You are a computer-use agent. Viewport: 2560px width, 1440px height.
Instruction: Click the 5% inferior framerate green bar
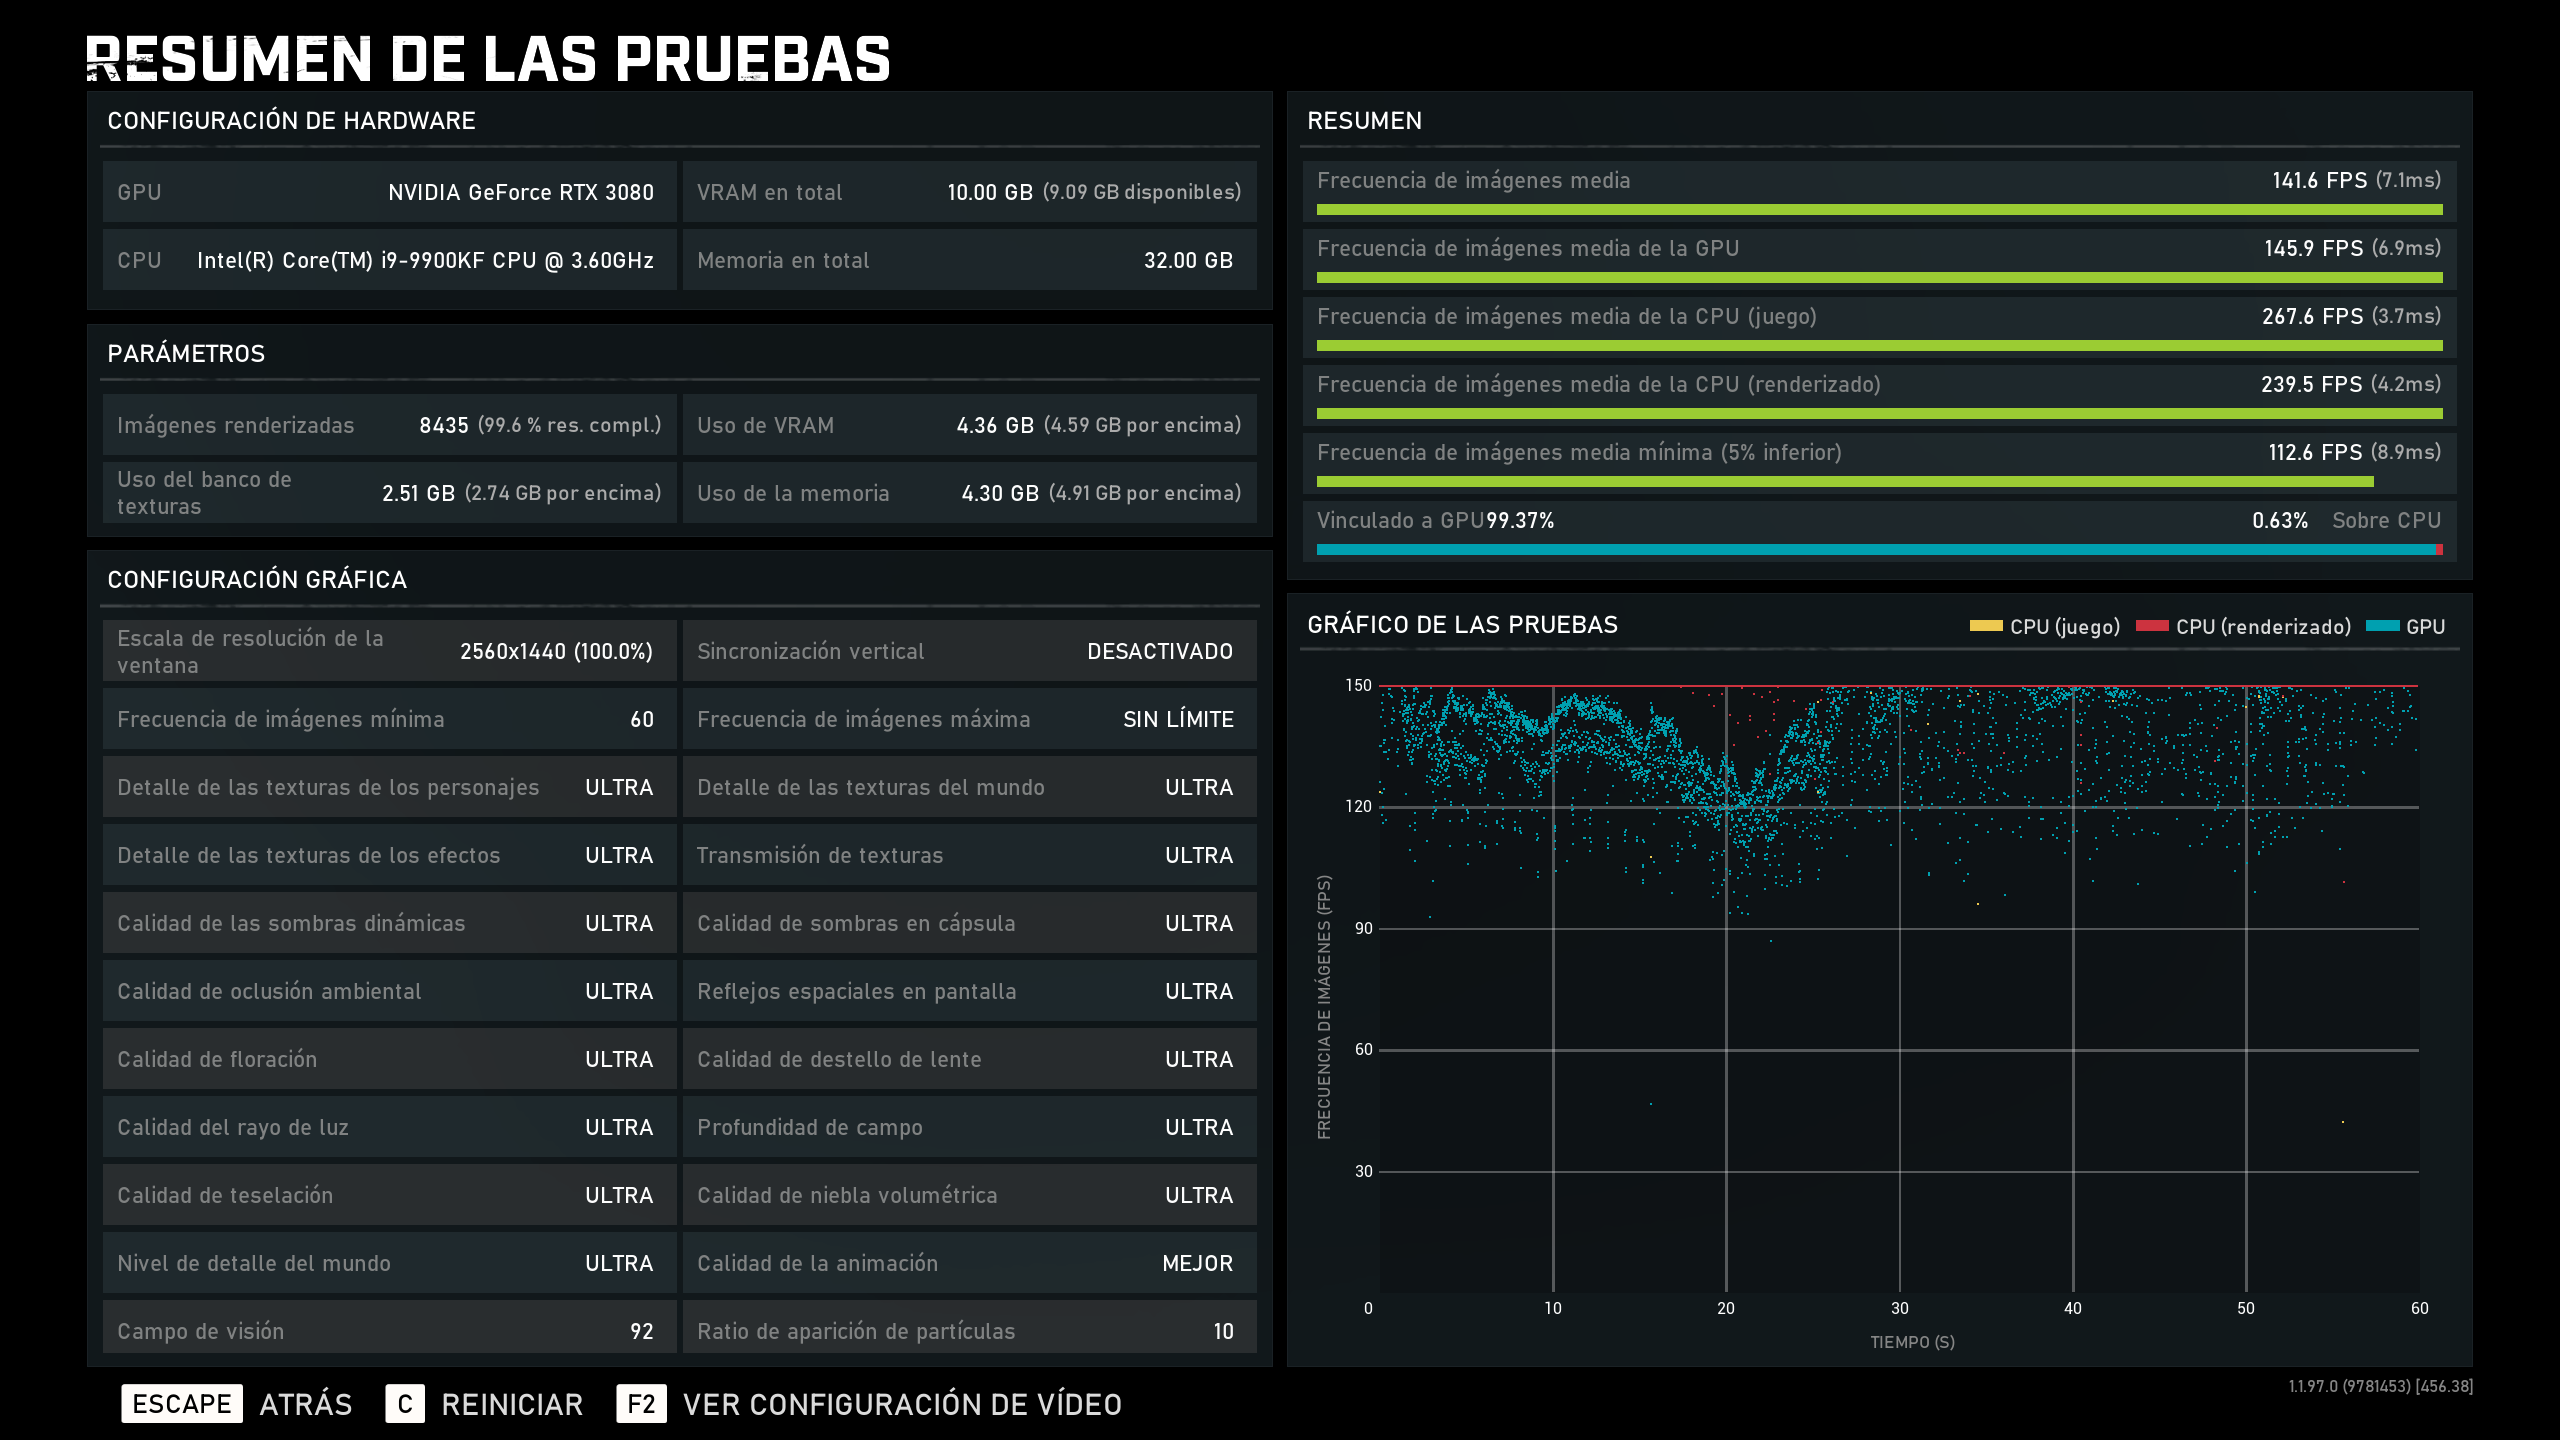[1844, 482]
